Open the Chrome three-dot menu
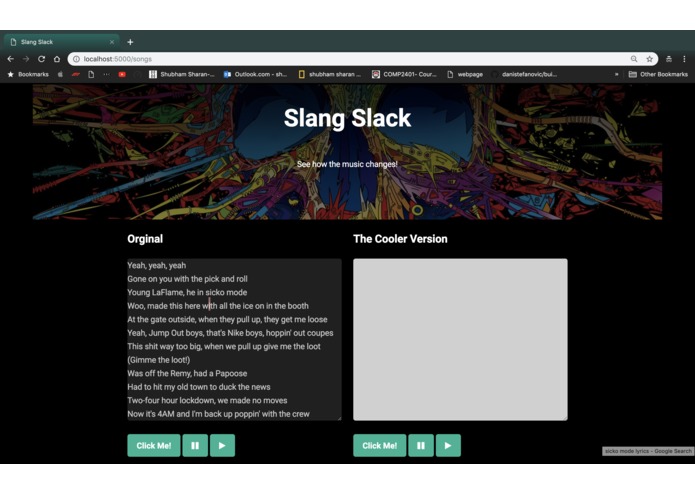This screenshot has height=494, width=695. [684, 59]
